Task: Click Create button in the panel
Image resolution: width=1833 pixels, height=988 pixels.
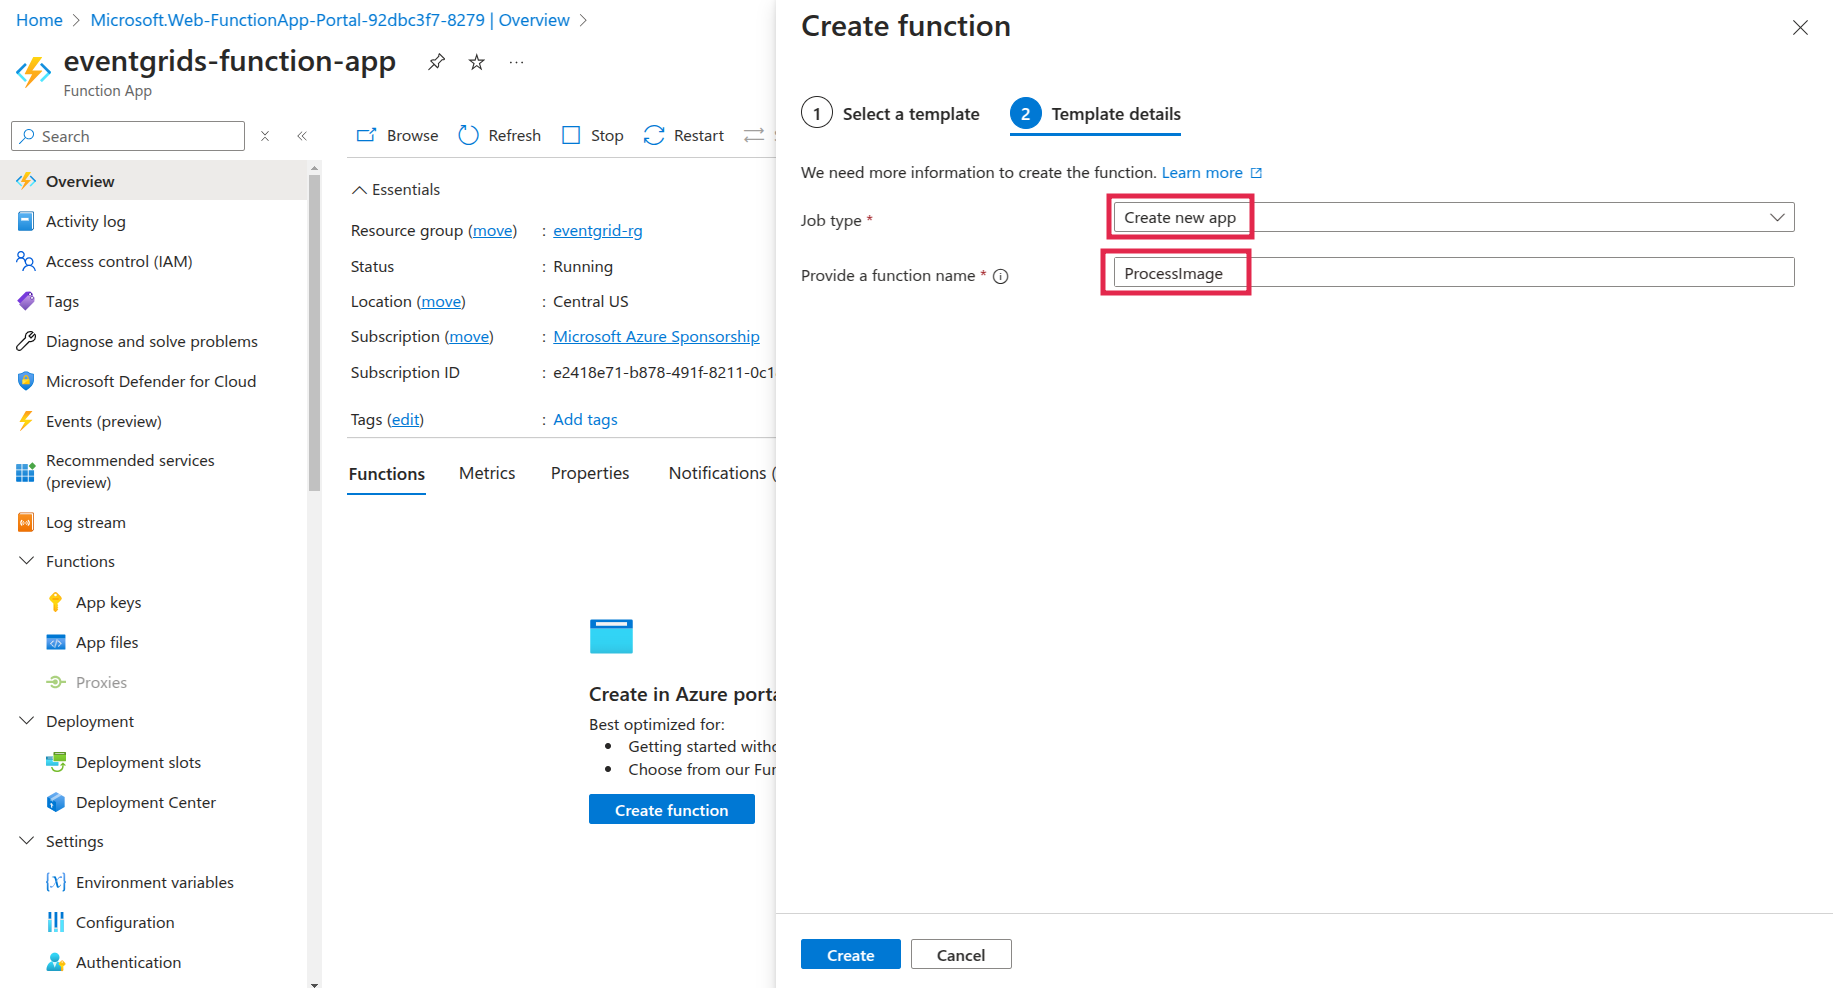Action: [x=850, y=955]
